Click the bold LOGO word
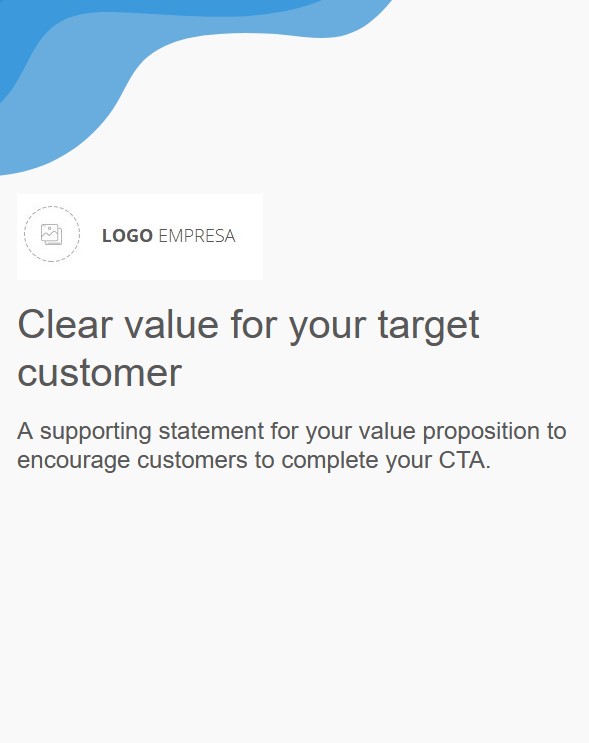589x743 pixels. coord(127,236)
